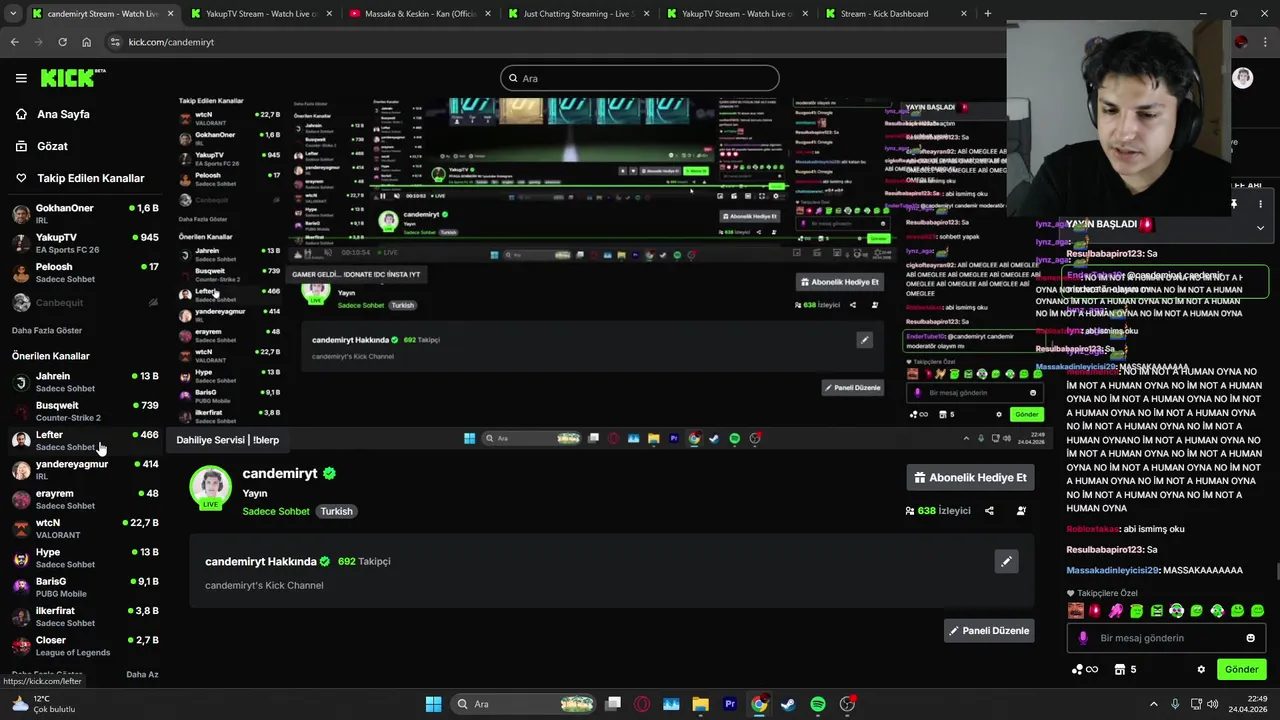
Task: Open Takip Edilen Kanallar section
Action: pyautogui.click(x=80, y=178)
